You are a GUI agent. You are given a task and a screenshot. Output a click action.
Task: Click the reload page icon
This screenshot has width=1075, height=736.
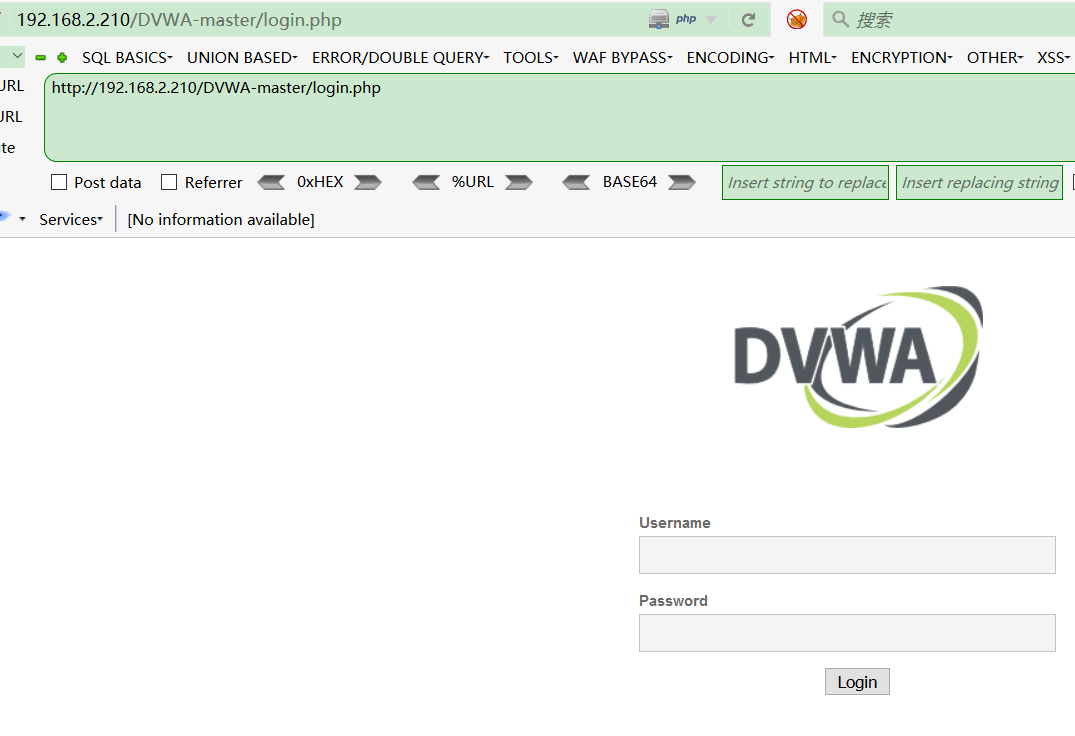(748, 20)
